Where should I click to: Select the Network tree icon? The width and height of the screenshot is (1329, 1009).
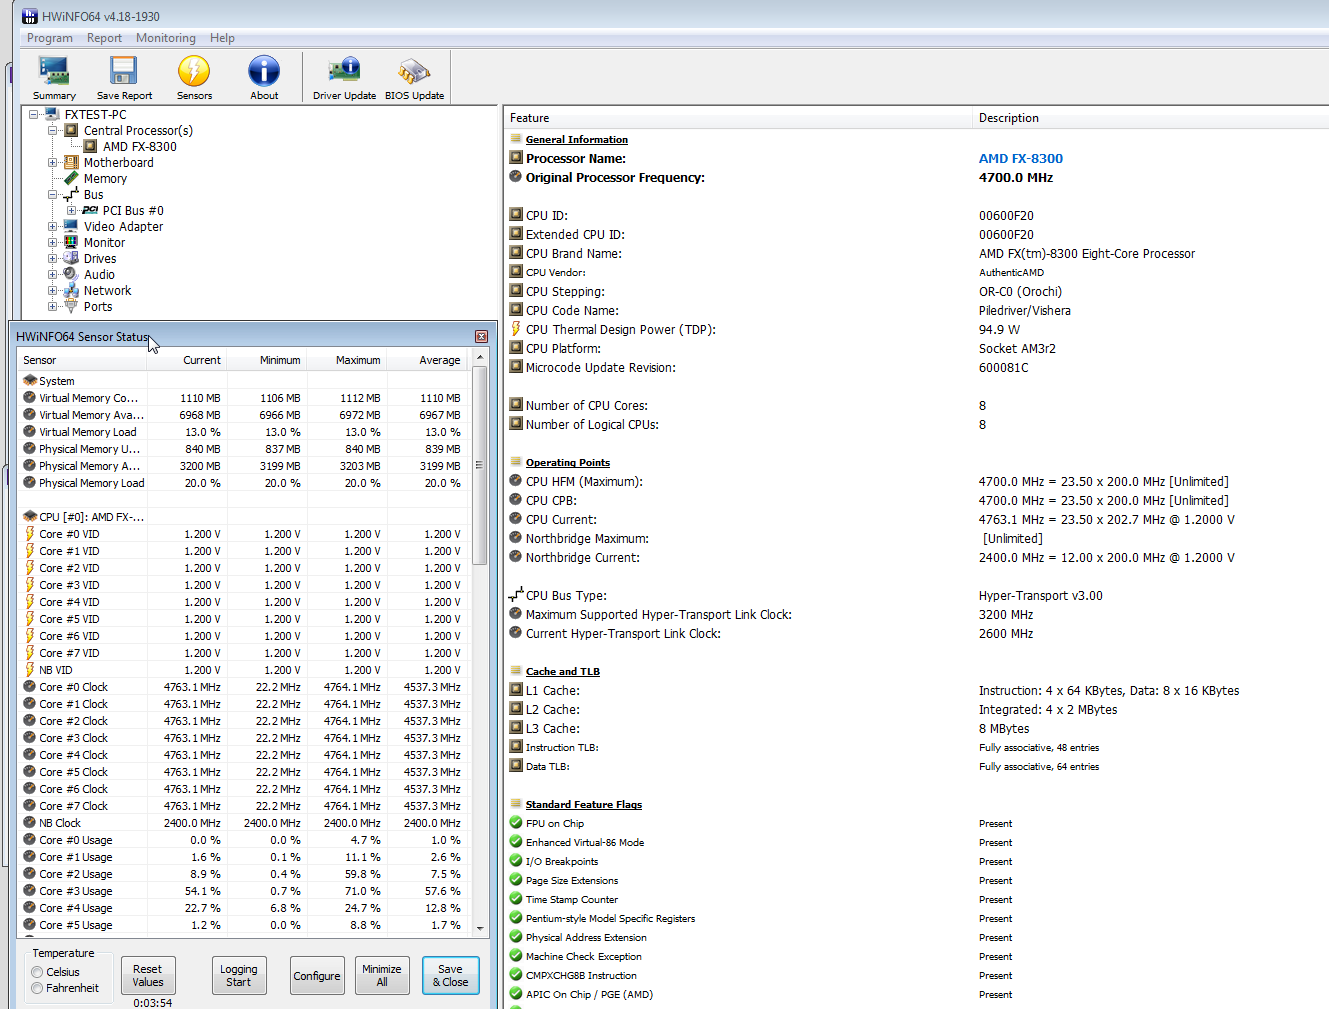tap(71, 290)
